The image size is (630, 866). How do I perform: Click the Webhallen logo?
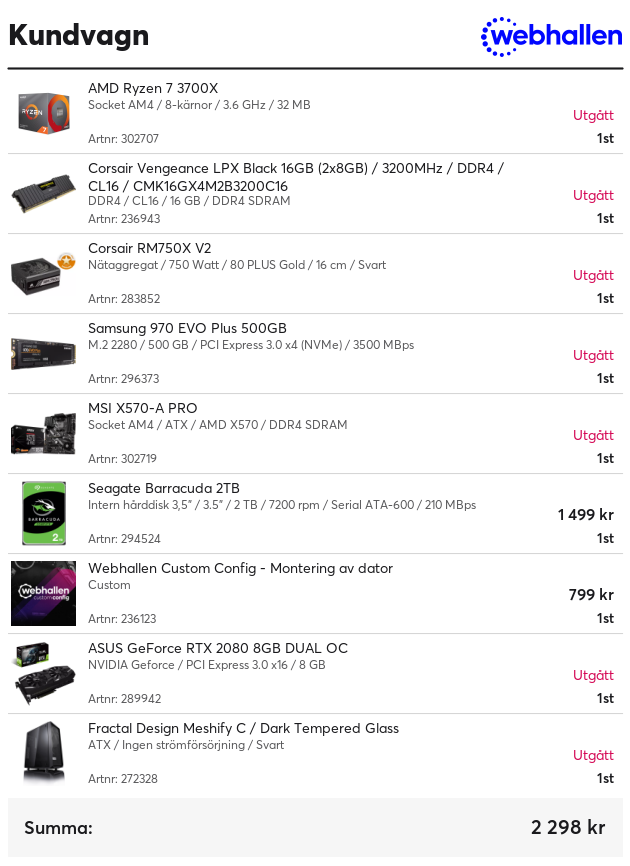point(552,36)
